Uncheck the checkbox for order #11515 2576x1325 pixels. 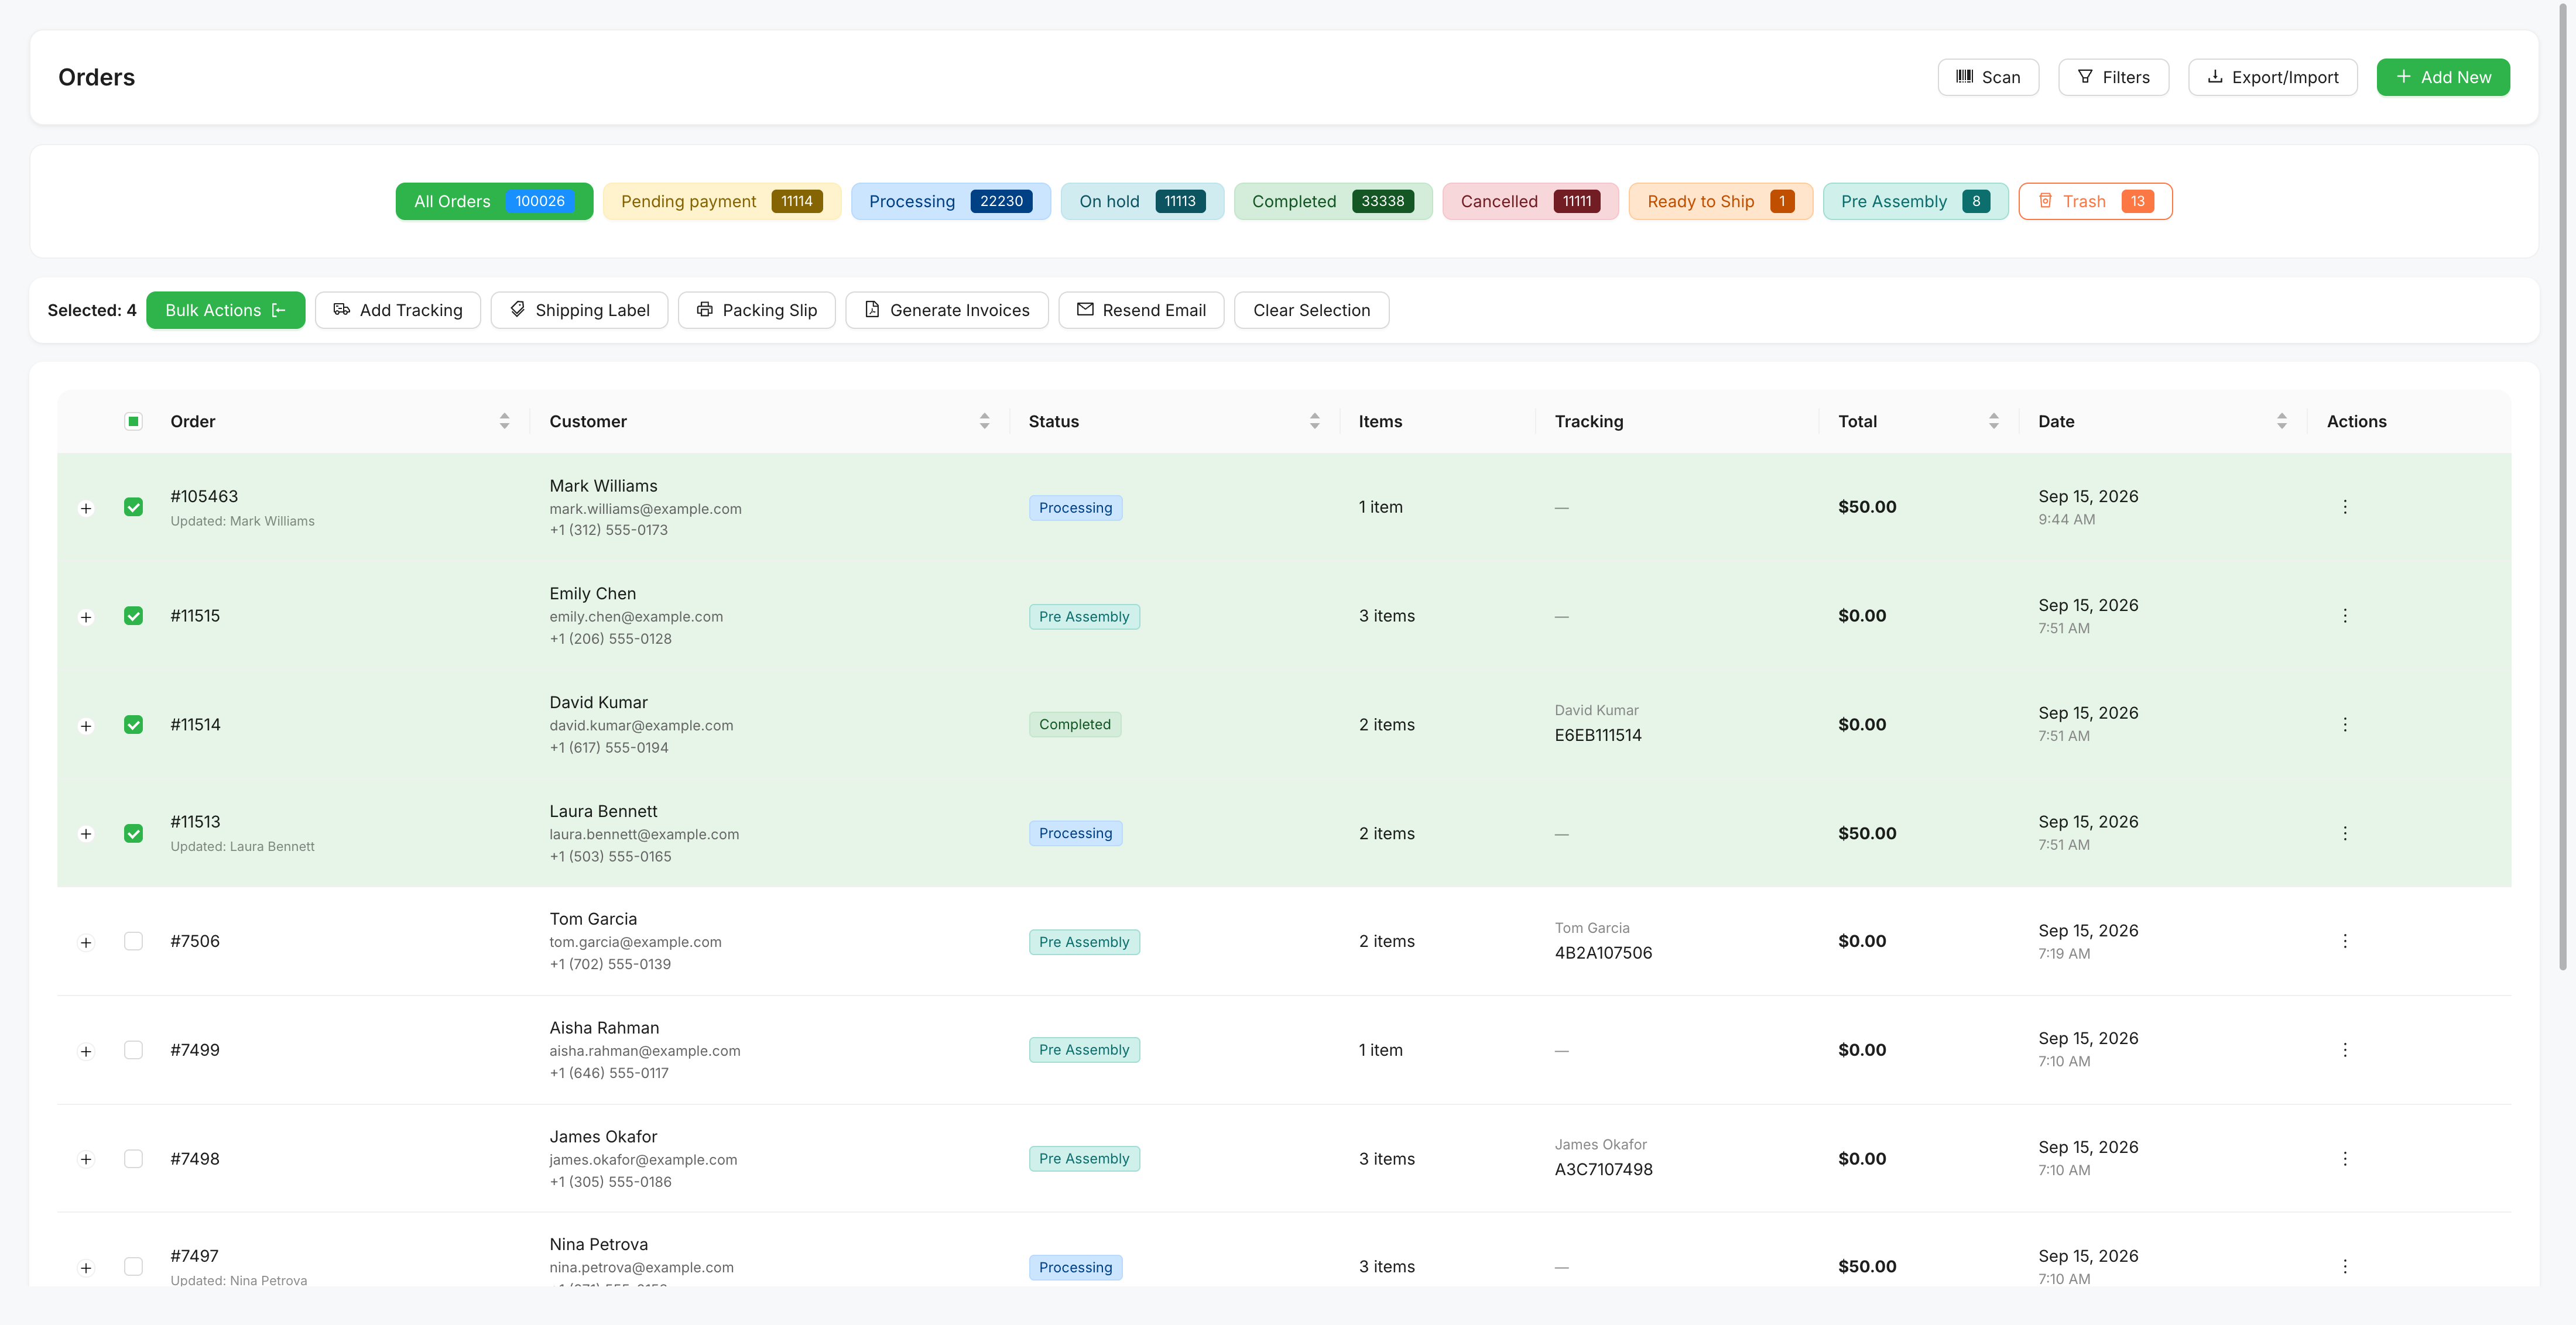[133, 616]
